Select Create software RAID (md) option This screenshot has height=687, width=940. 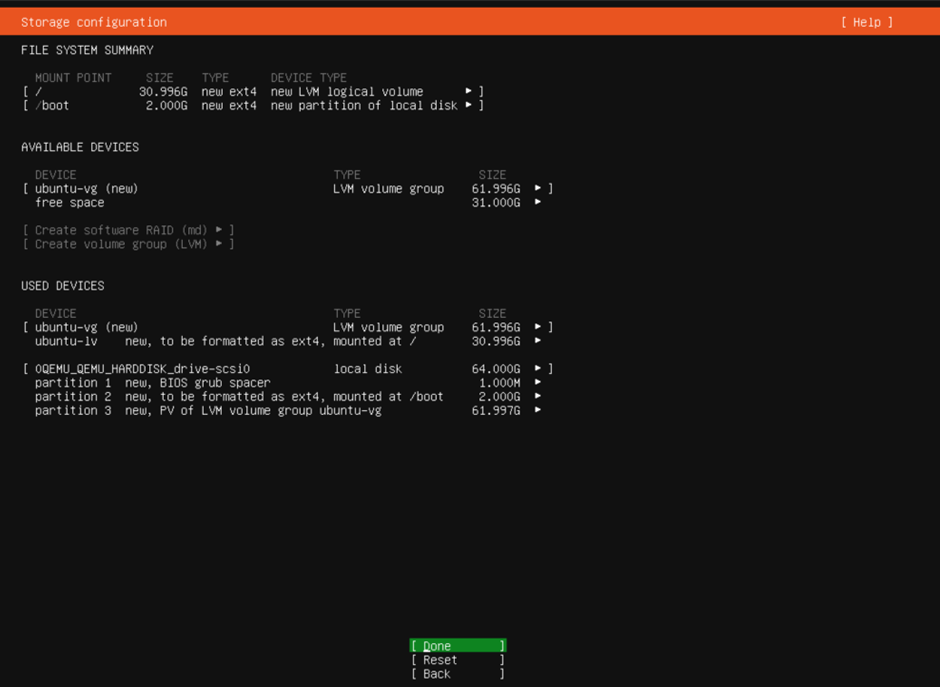click(128, 230)
